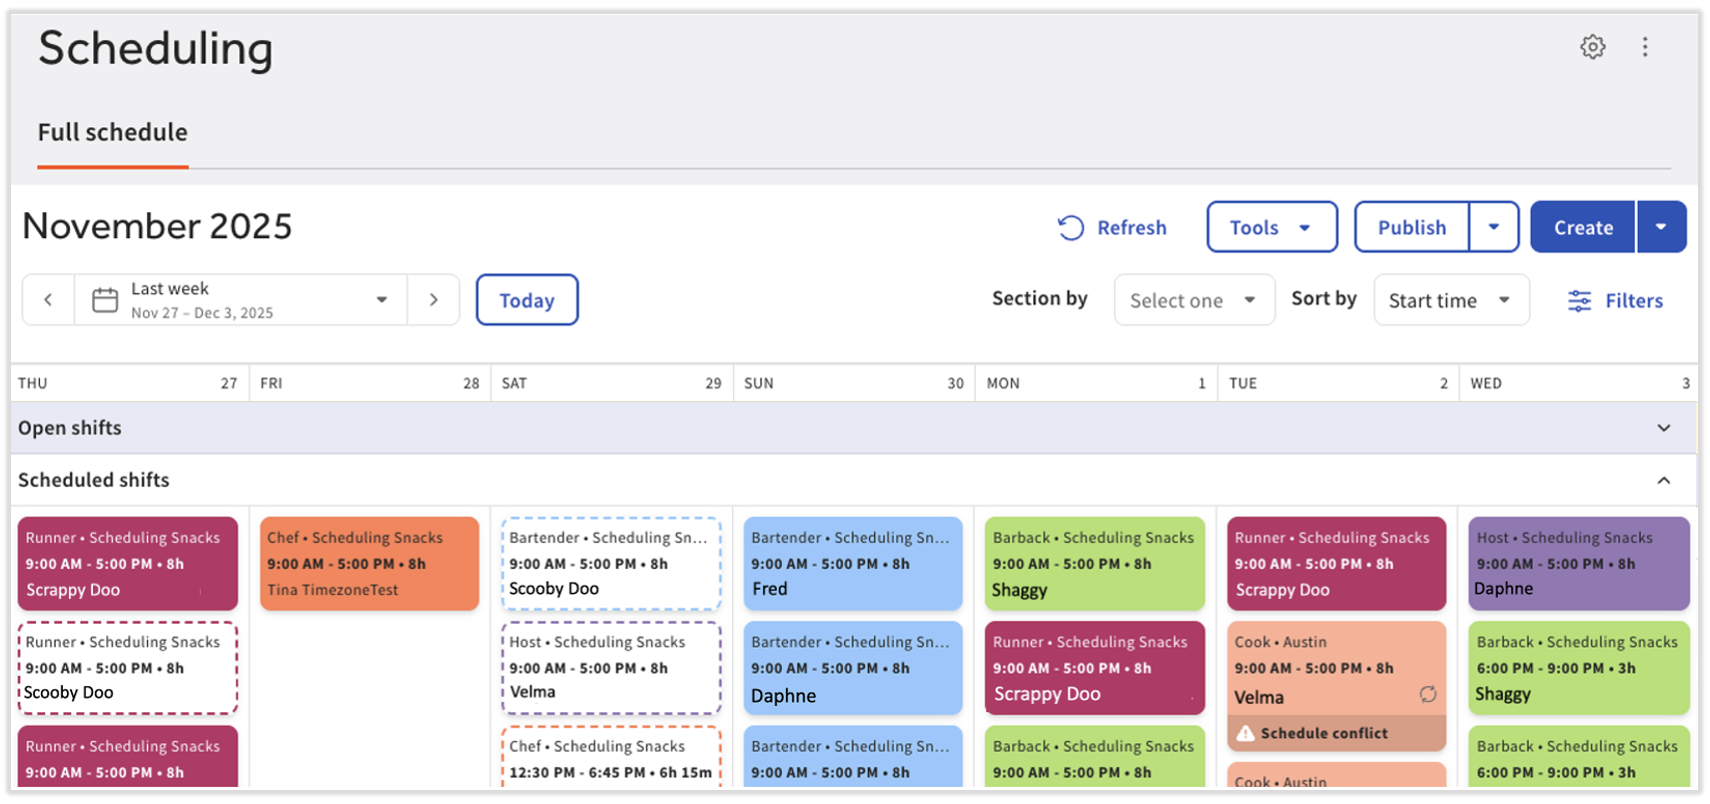Open Tina TimezoneTest's Chef shift on Friday

coord(369,564)
